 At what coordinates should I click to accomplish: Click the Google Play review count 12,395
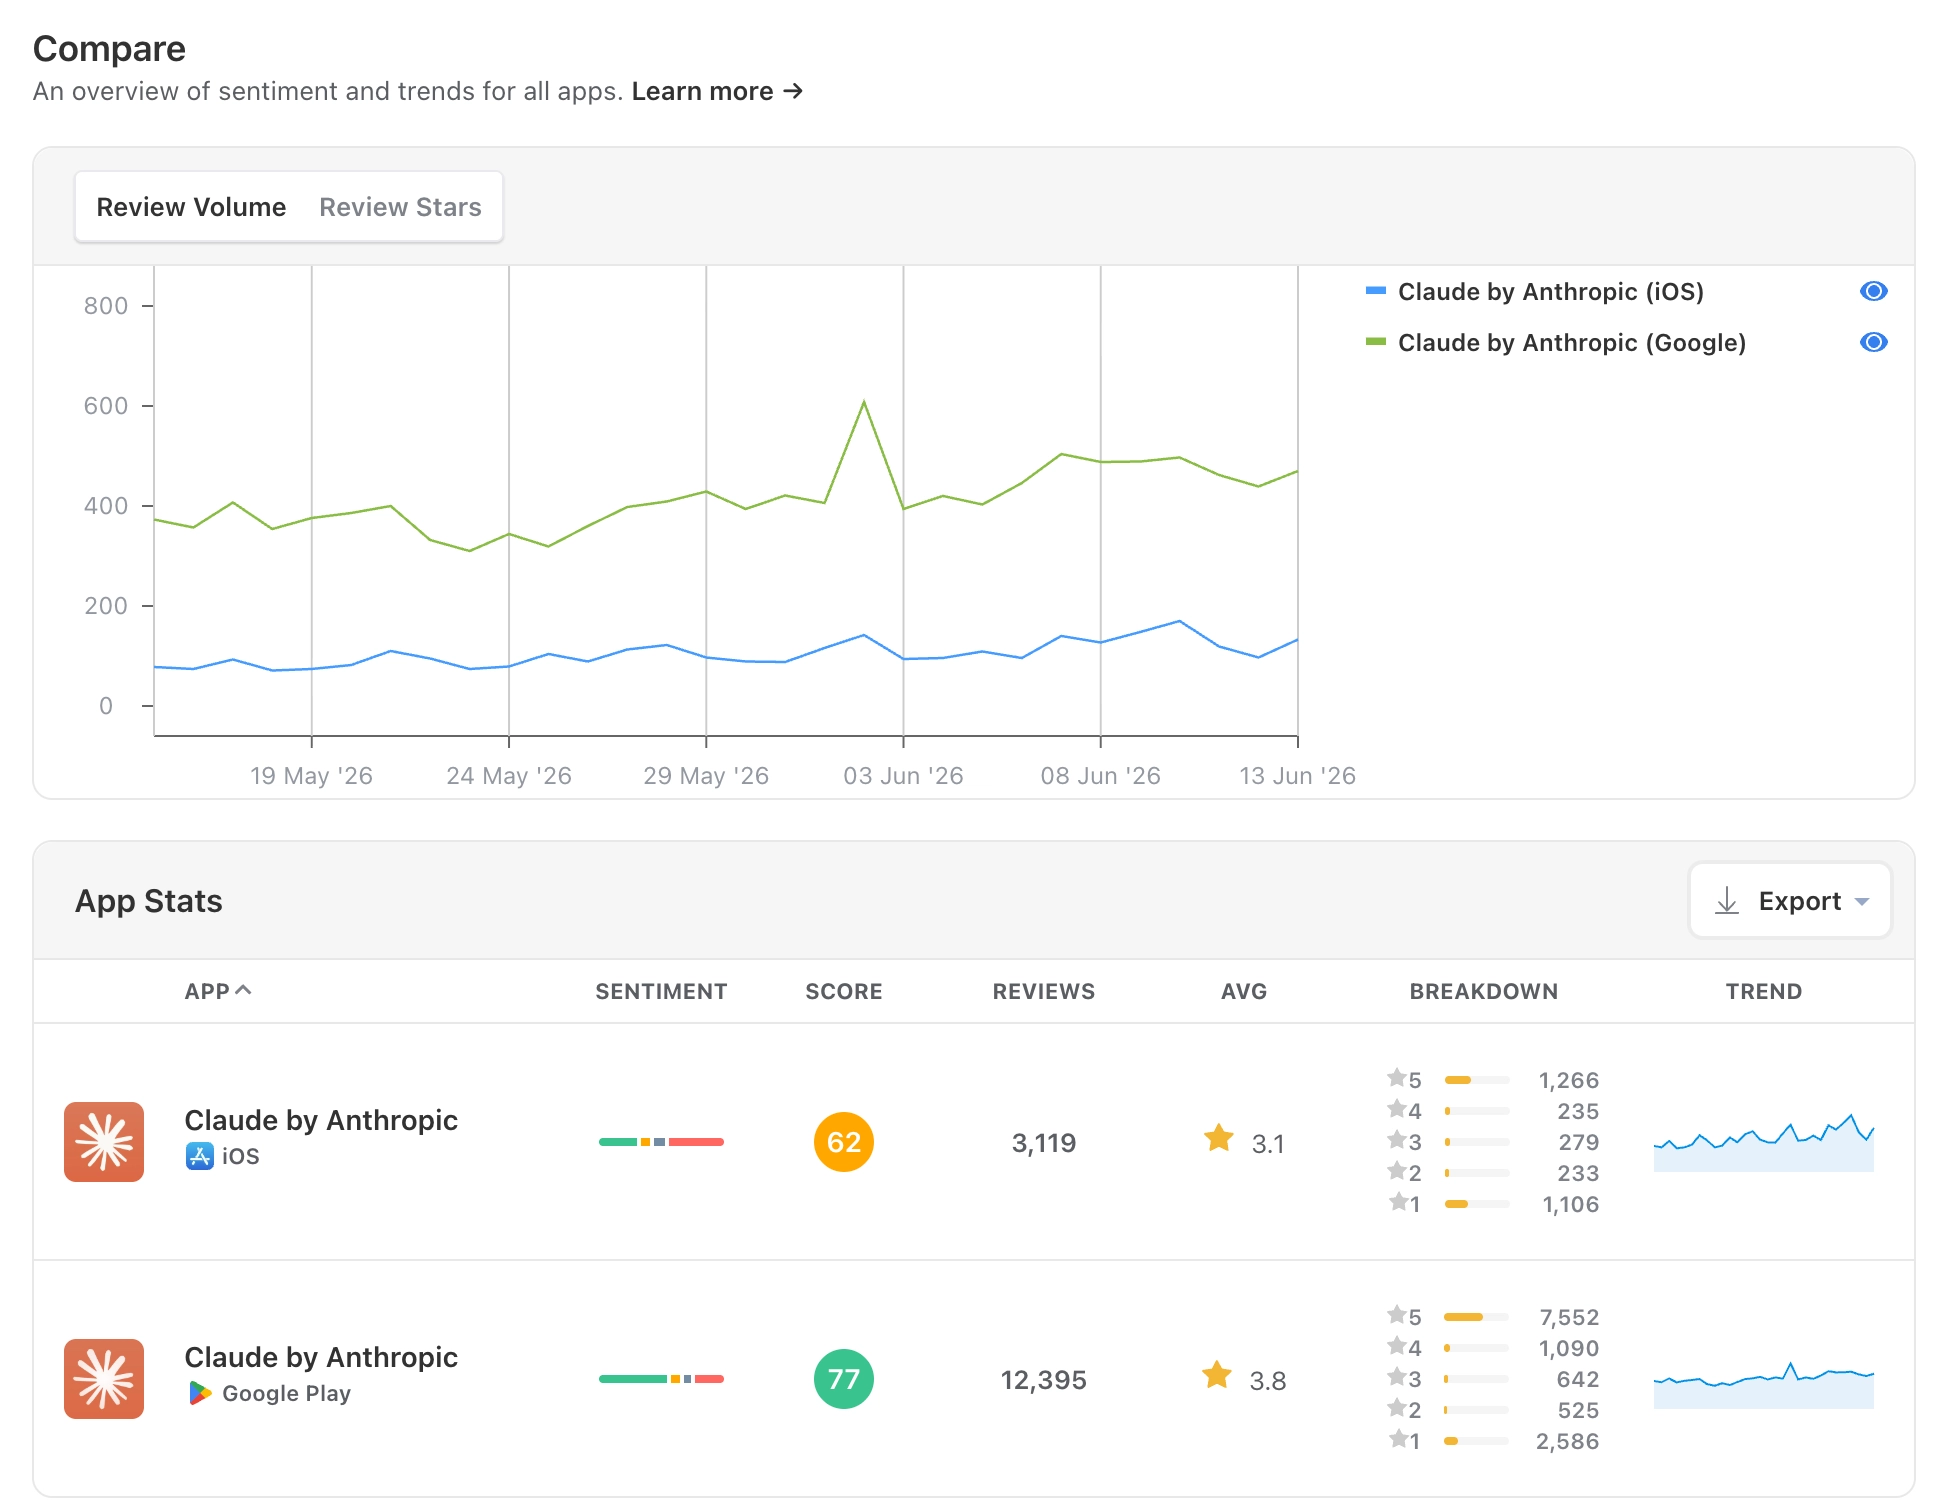coord(1044,1380)
